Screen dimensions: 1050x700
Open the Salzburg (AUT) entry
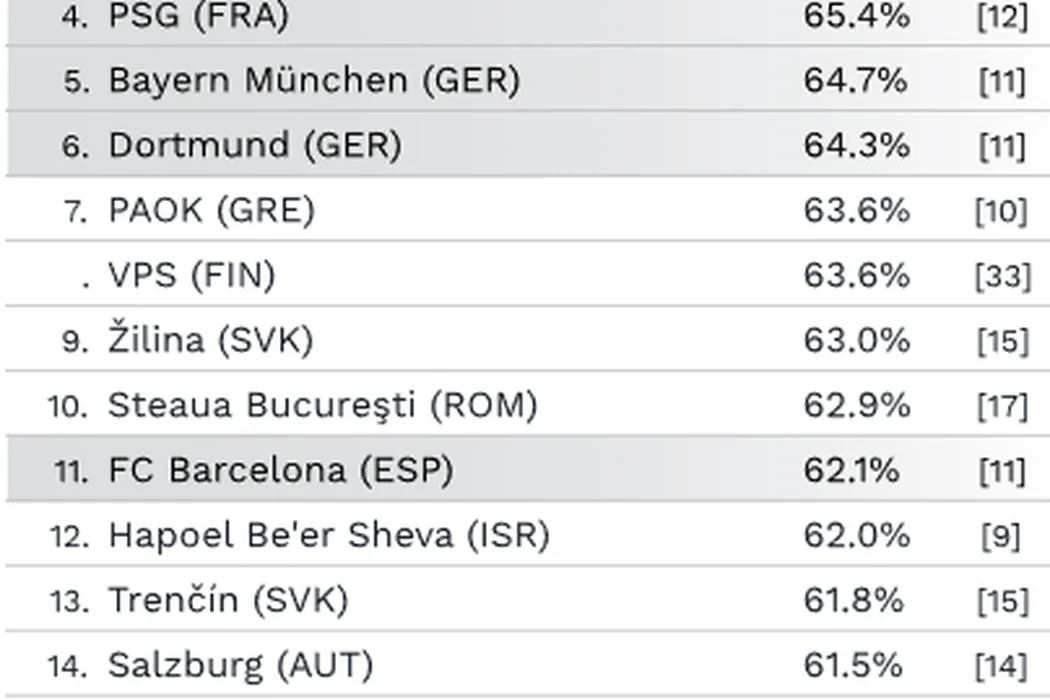[x=240, y=665]
